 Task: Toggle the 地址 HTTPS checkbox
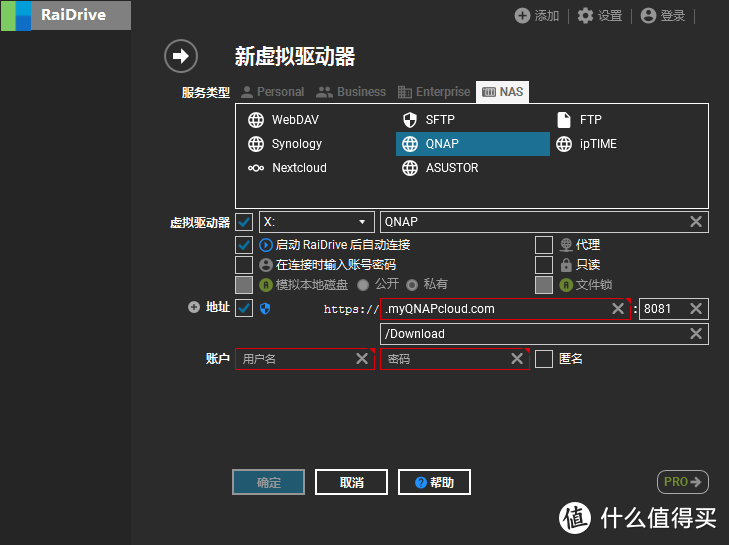244,308
